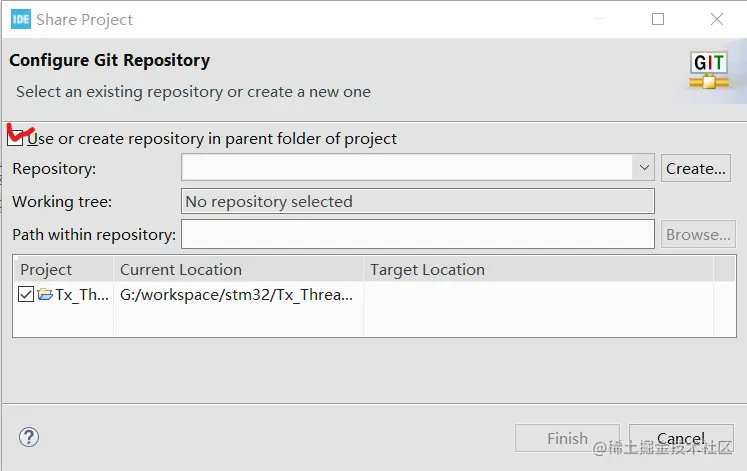The height and width of the screenshot is (471, 747).
Task: Uncheck the Tx_Th... project checkbox
Action: [x=26, y=295]
